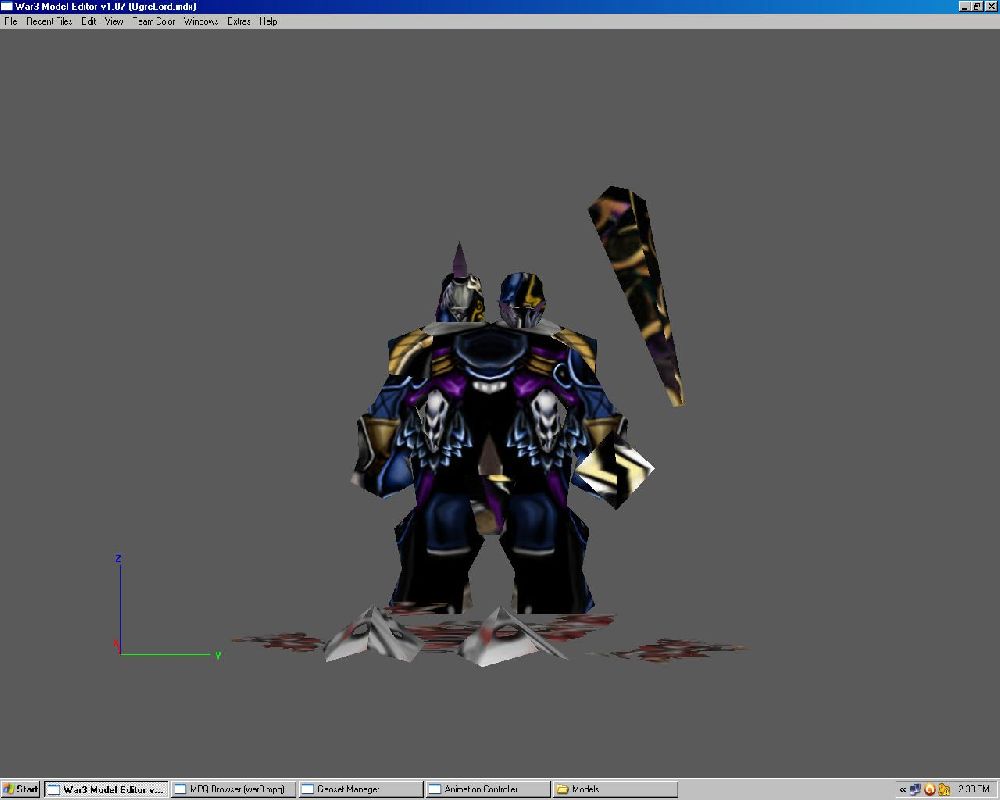The height and width of the screenshot is (800, 1000).
Task: Switch to MPQ Browser taskbar window
Action: click(x=233, y=789)
